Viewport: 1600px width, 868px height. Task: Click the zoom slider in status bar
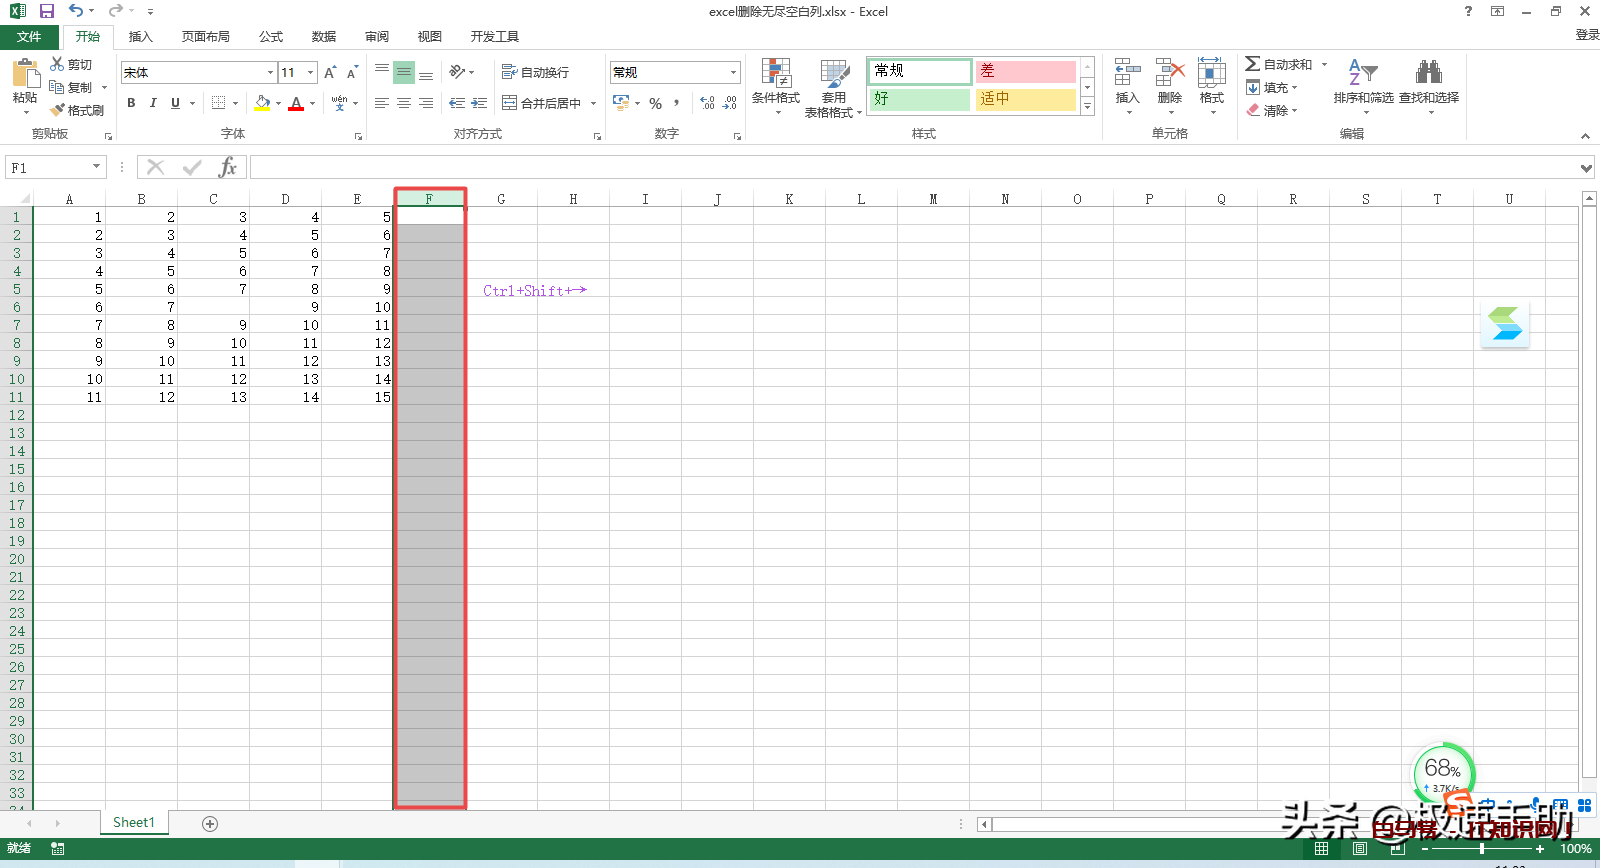[x=1481, y=849]
